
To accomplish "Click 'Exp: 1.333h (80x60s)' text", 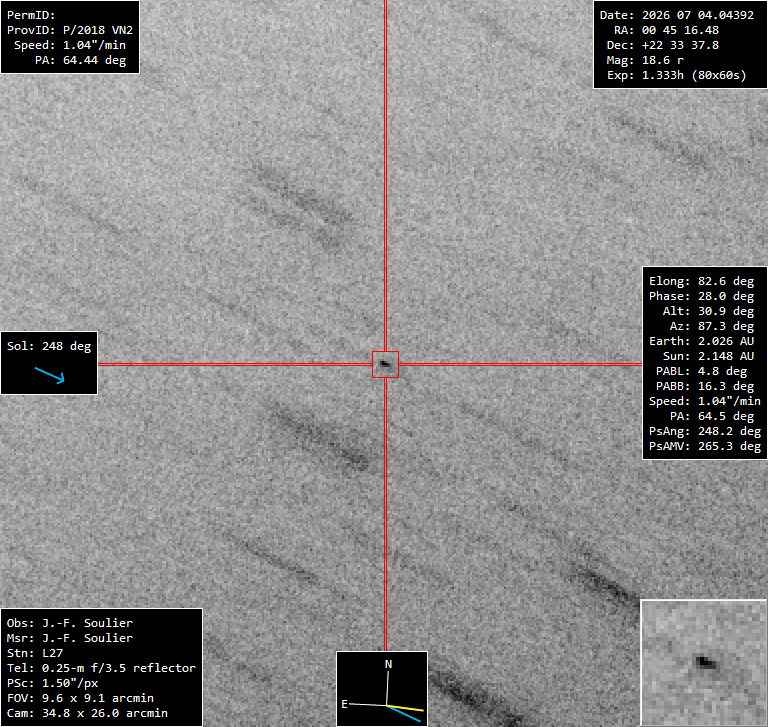I will (x=677, y=75).
